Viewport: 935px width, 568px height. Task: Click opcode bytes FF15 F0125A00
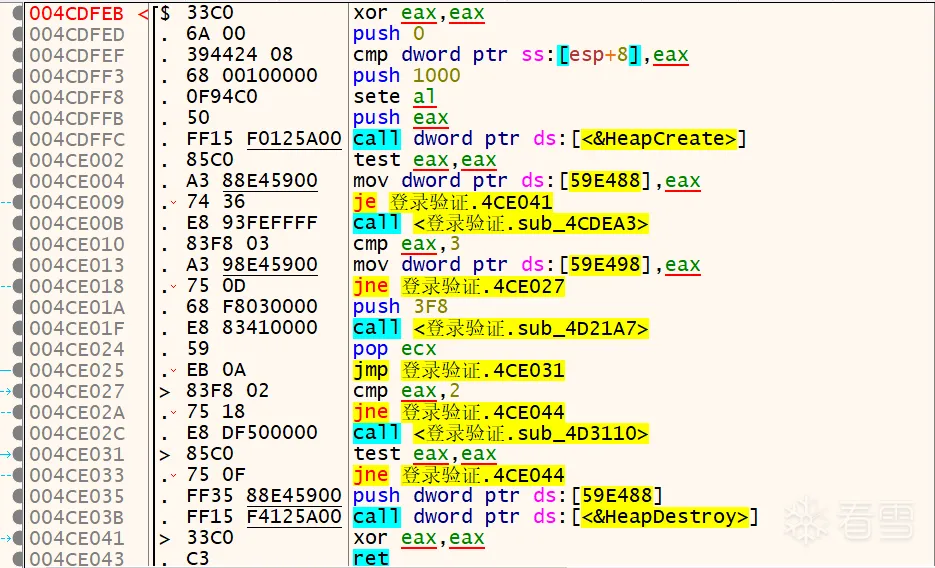264,139
